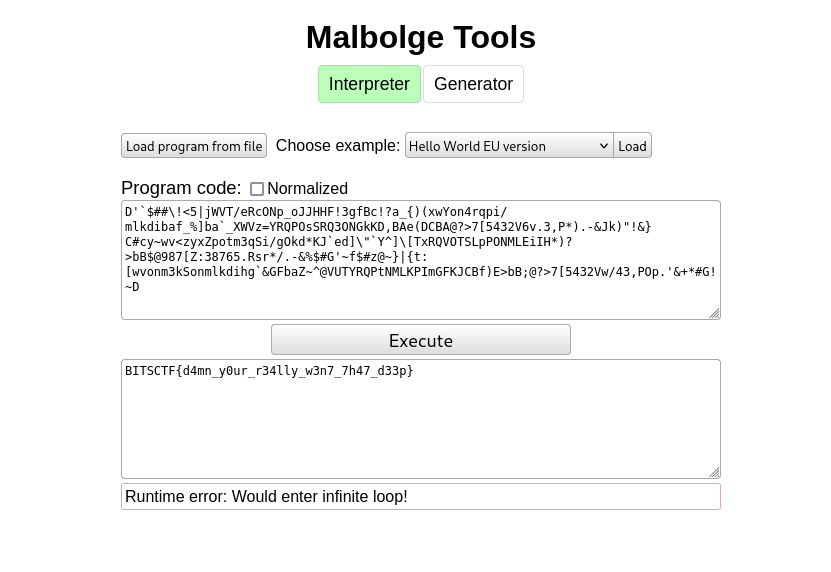The height and width of the screenshot is (572, 831).
Task: Open the Generator tab
Action: point(473,84)
